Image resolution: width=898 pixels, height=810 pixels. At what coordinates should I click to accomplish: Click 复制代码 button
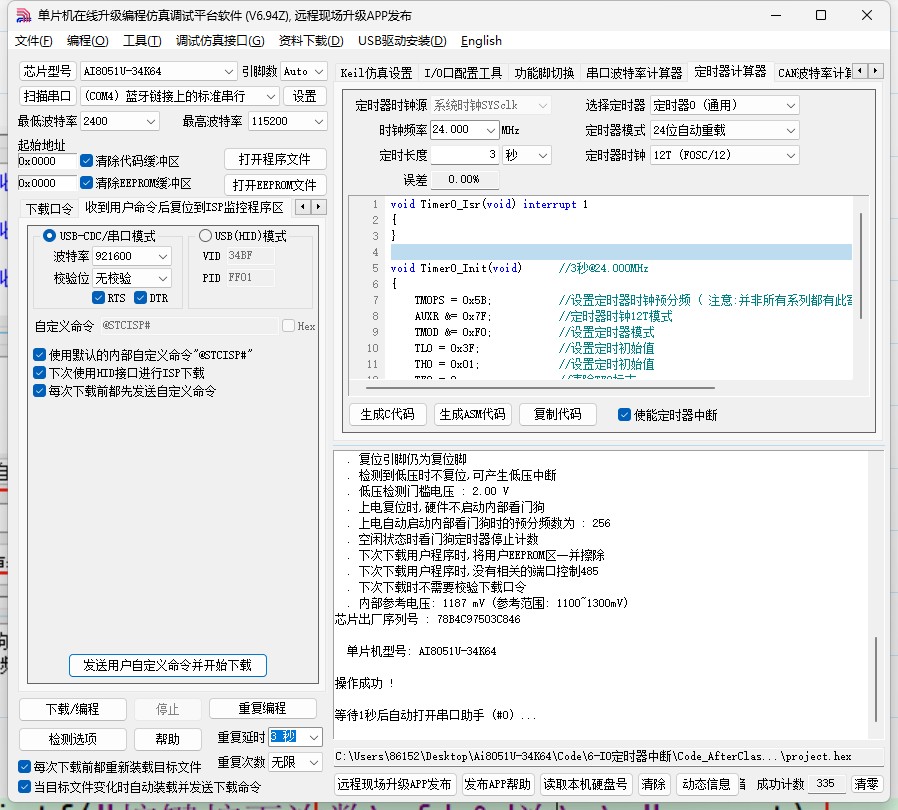pos(558,414)
